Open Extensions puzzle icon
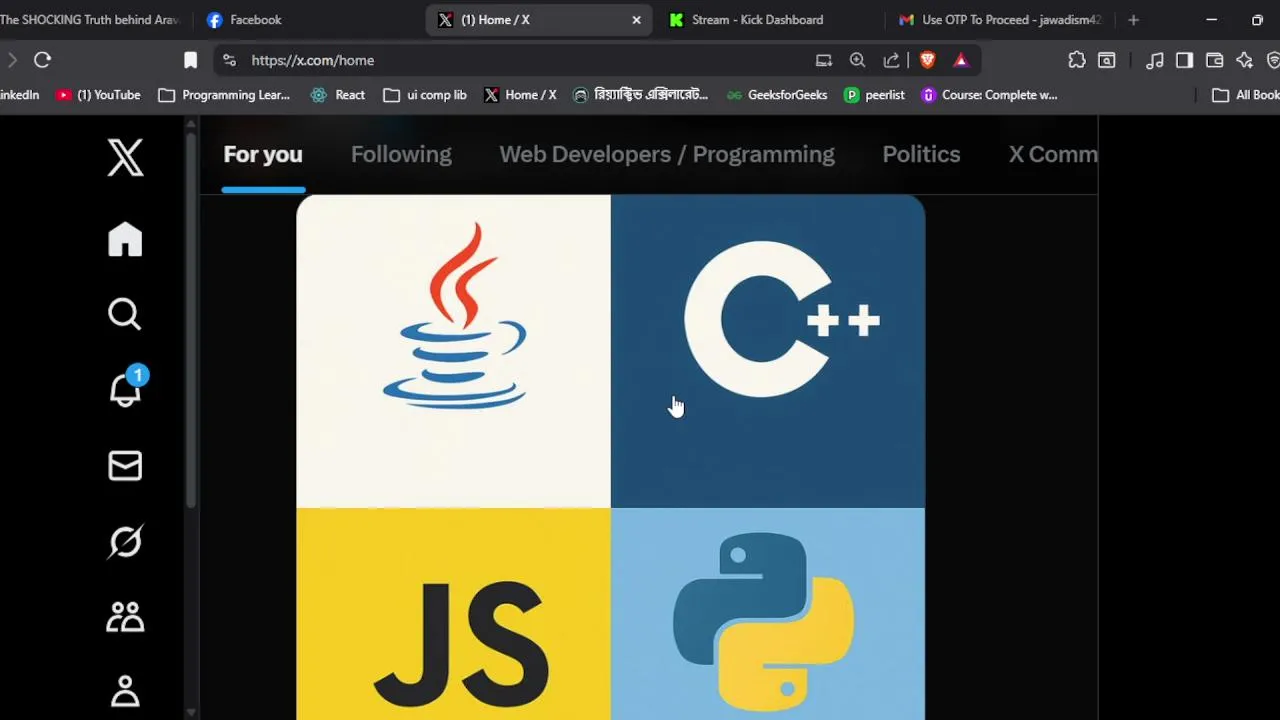The height and width of the screenshot is (720, 1280). pos(1077,60)
